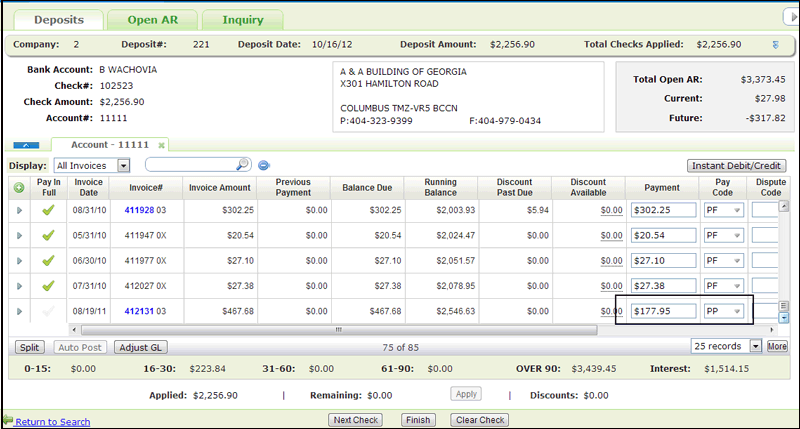The width and height of the screenshot is (800, 429).
Task: Click the Invoice Amount column header
Action: 220,188
